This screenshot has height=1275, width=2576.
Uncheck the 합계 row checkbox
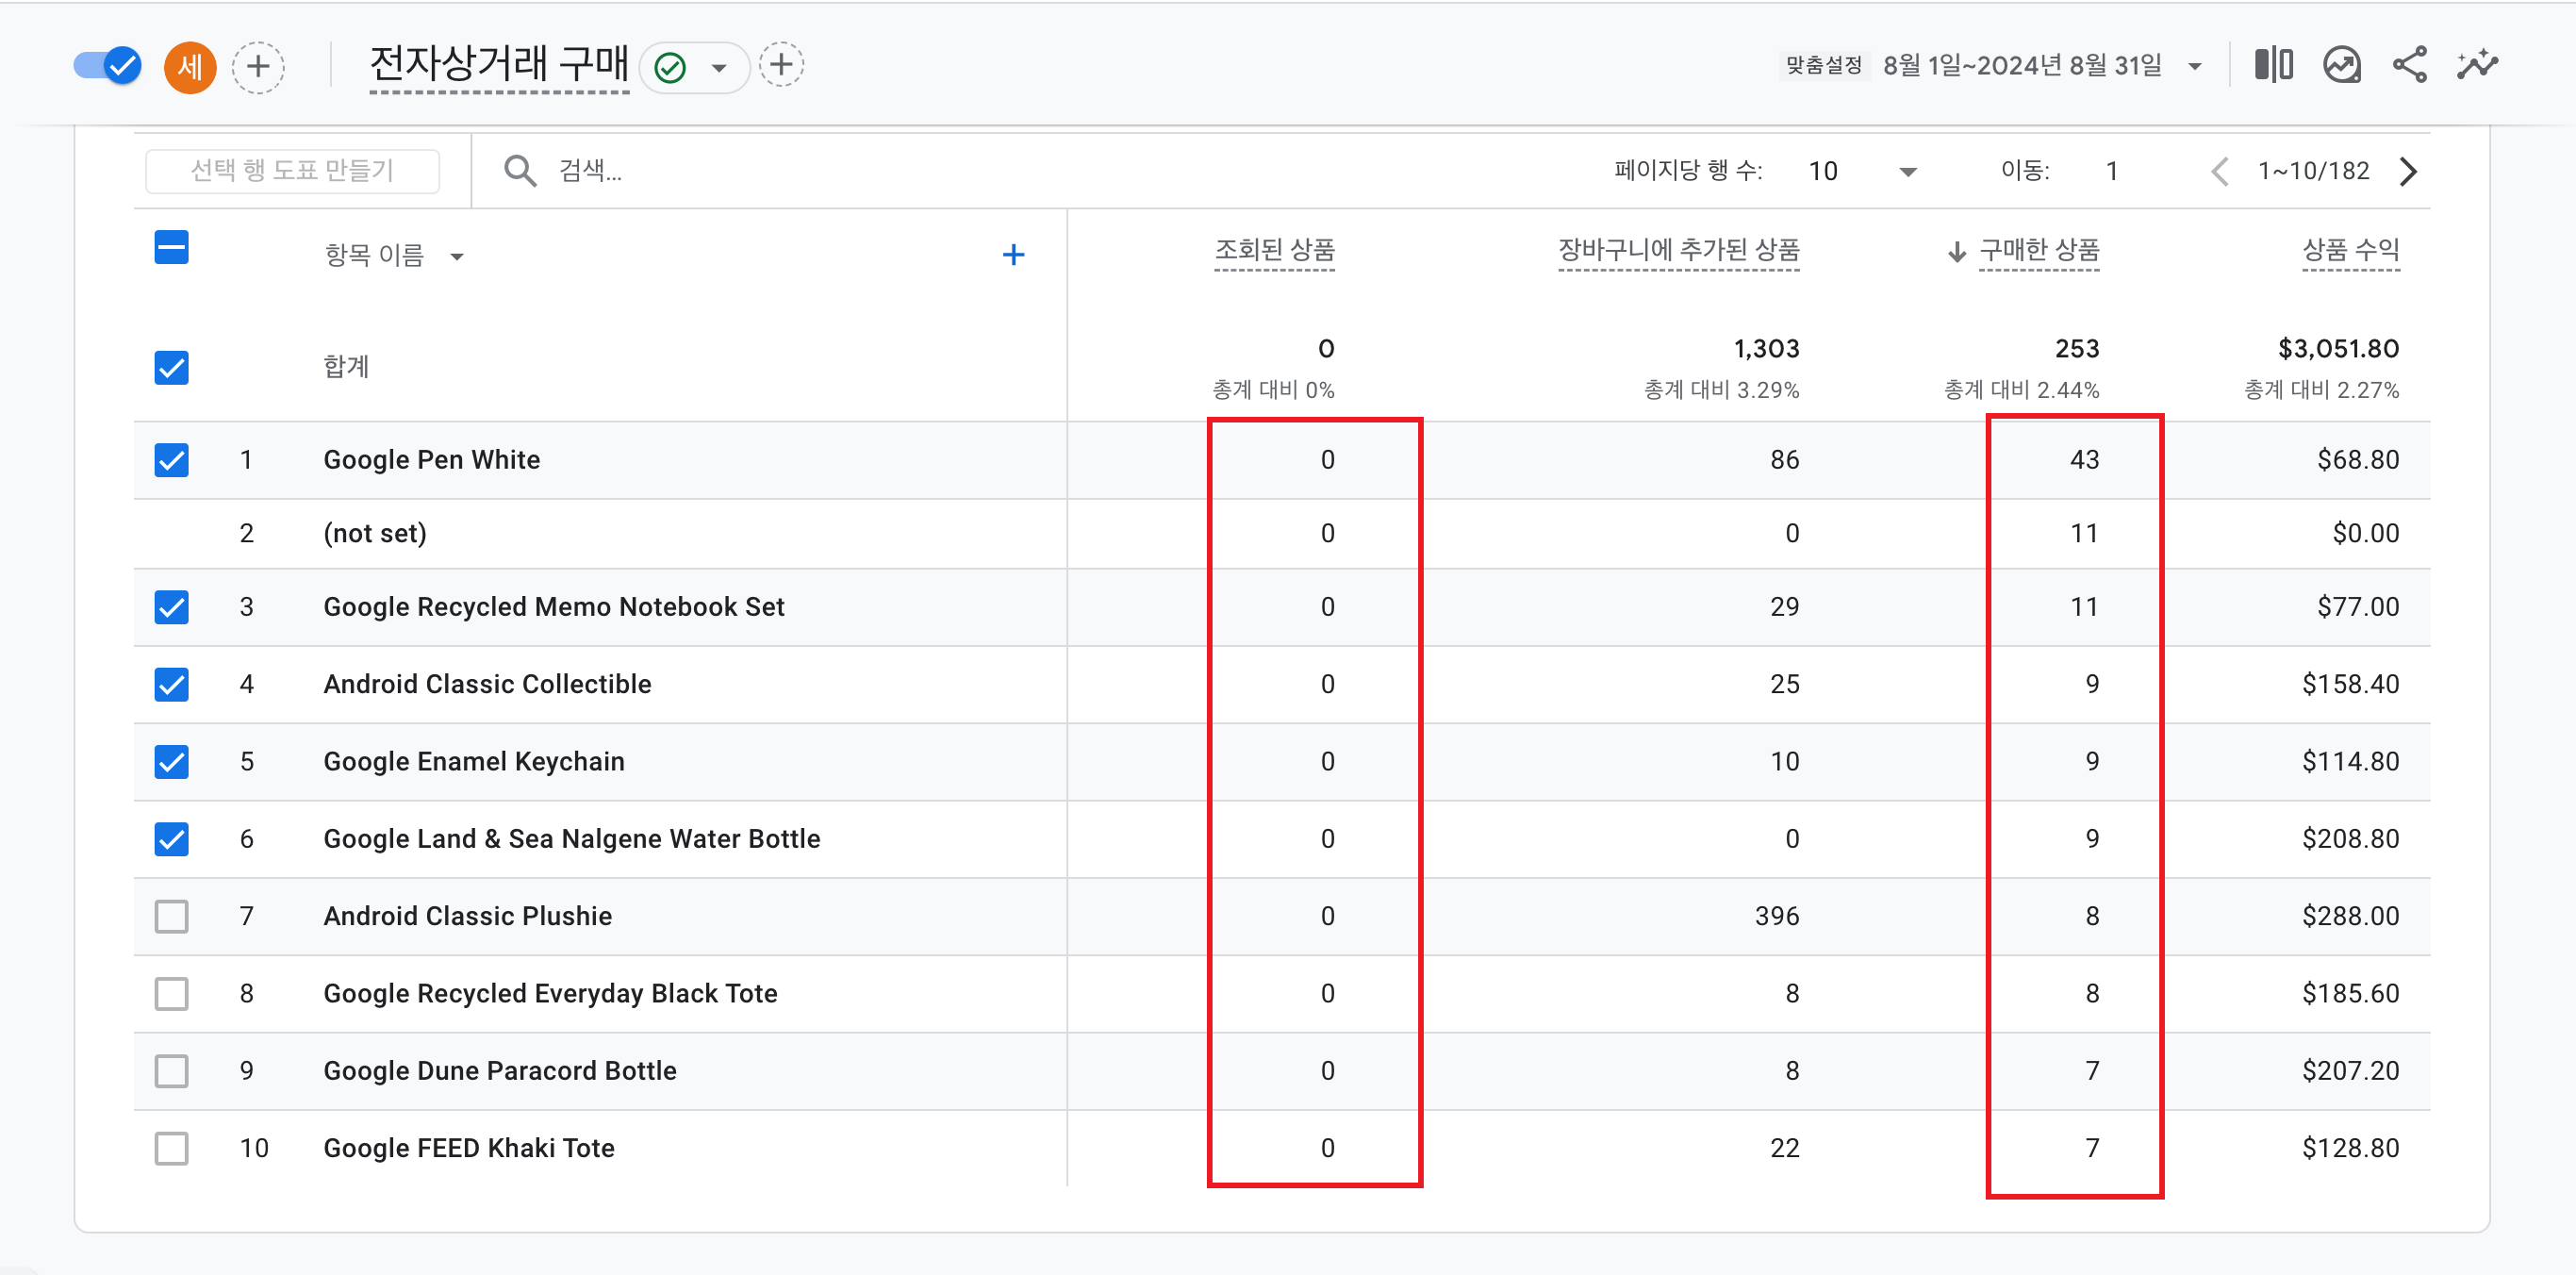click(172, 367)
